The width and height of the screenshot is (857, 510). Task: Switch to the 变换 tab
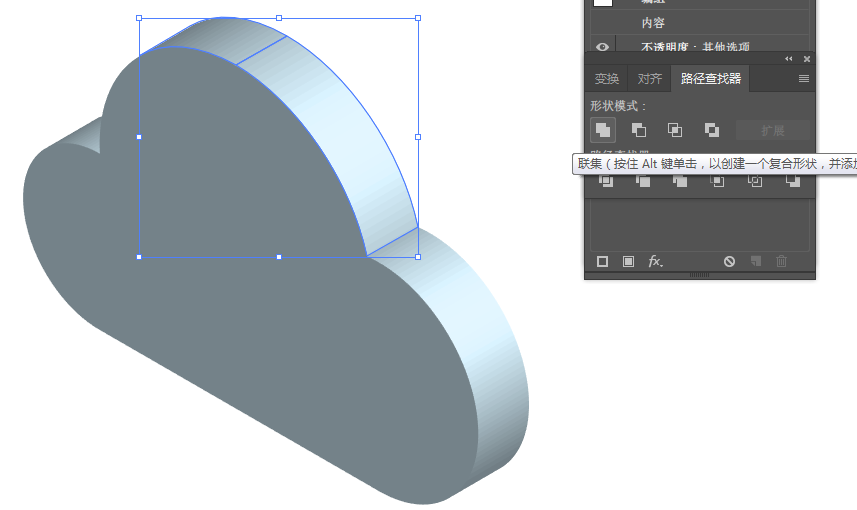607,79
